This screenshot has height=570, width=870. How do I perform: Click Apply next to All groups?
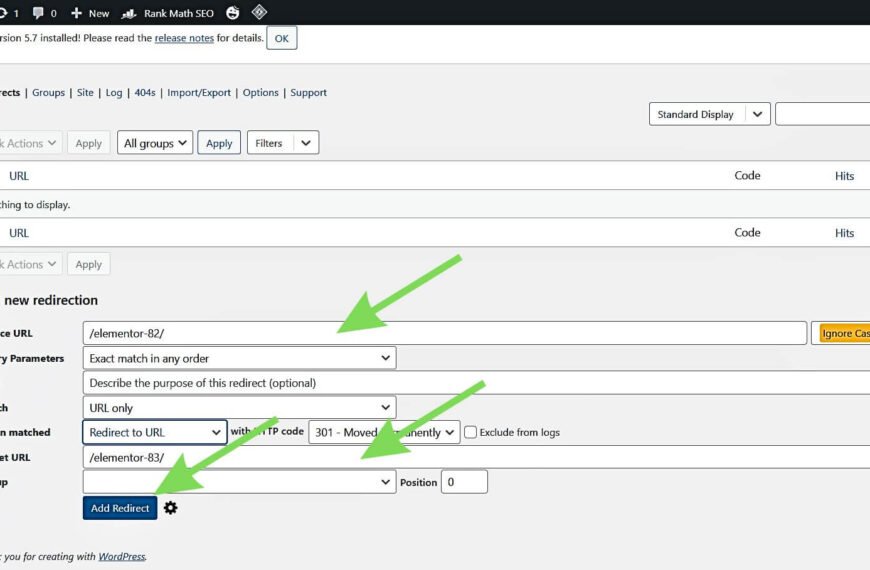tap(219, 143)
